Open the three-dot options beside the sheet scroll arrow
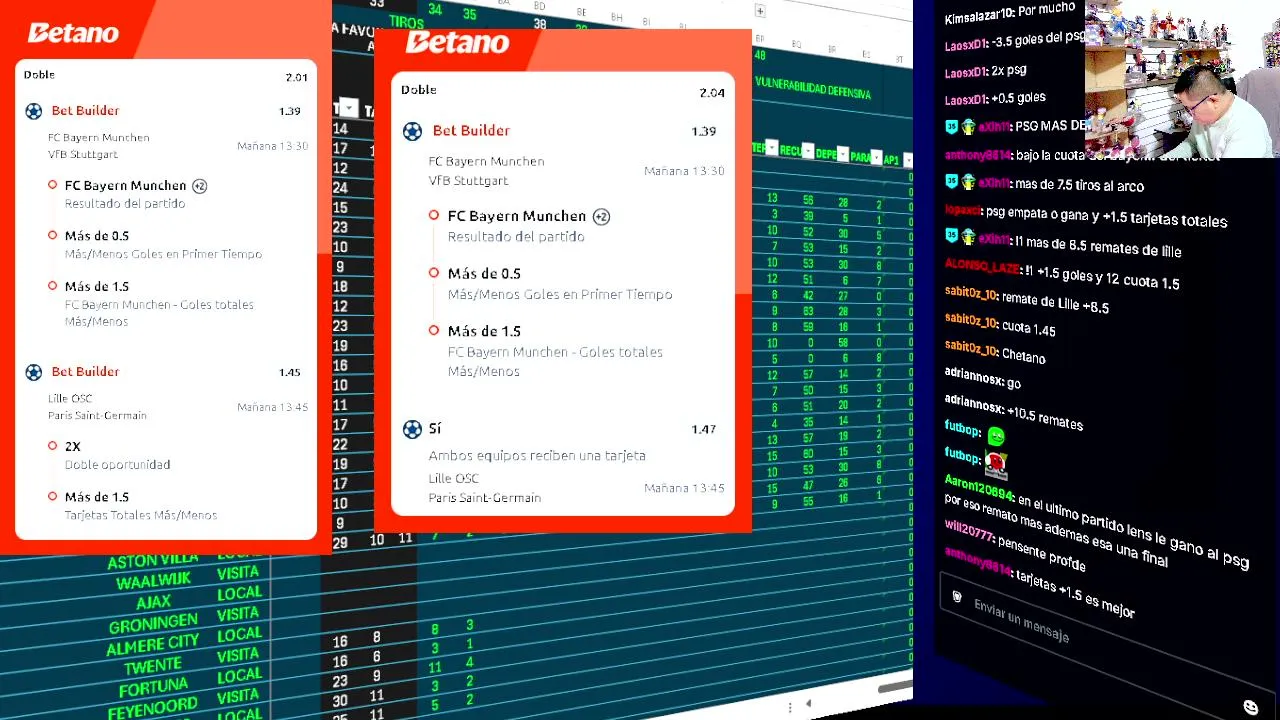 [790, 707]
